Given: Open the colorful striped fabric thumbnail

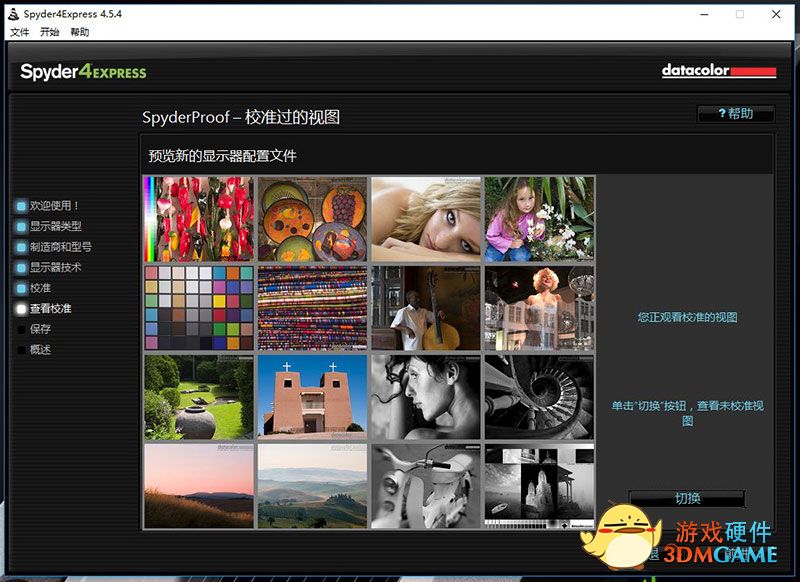Looking at the screenshot, I should coord(312,308).
